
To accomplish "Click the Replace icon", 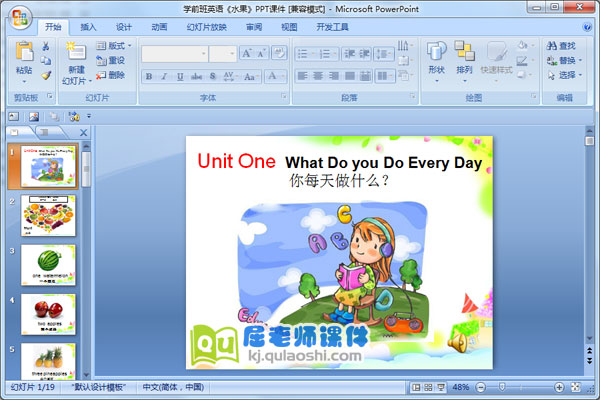I will [552, 60].
